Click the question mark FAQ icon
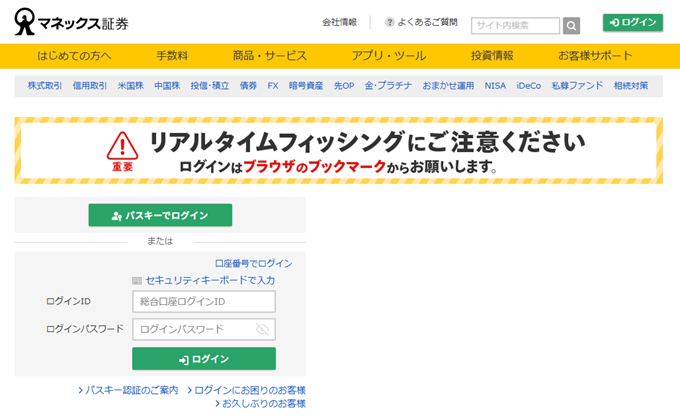This screenshot has height=418, width=680. (x=389, y=22)
